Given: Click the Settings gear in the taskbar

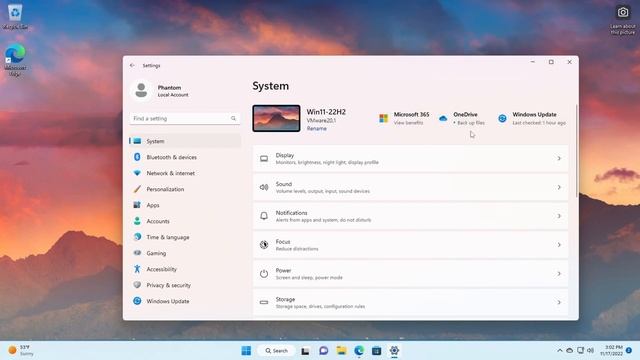Looking at the screenshot, I should 394,351.
